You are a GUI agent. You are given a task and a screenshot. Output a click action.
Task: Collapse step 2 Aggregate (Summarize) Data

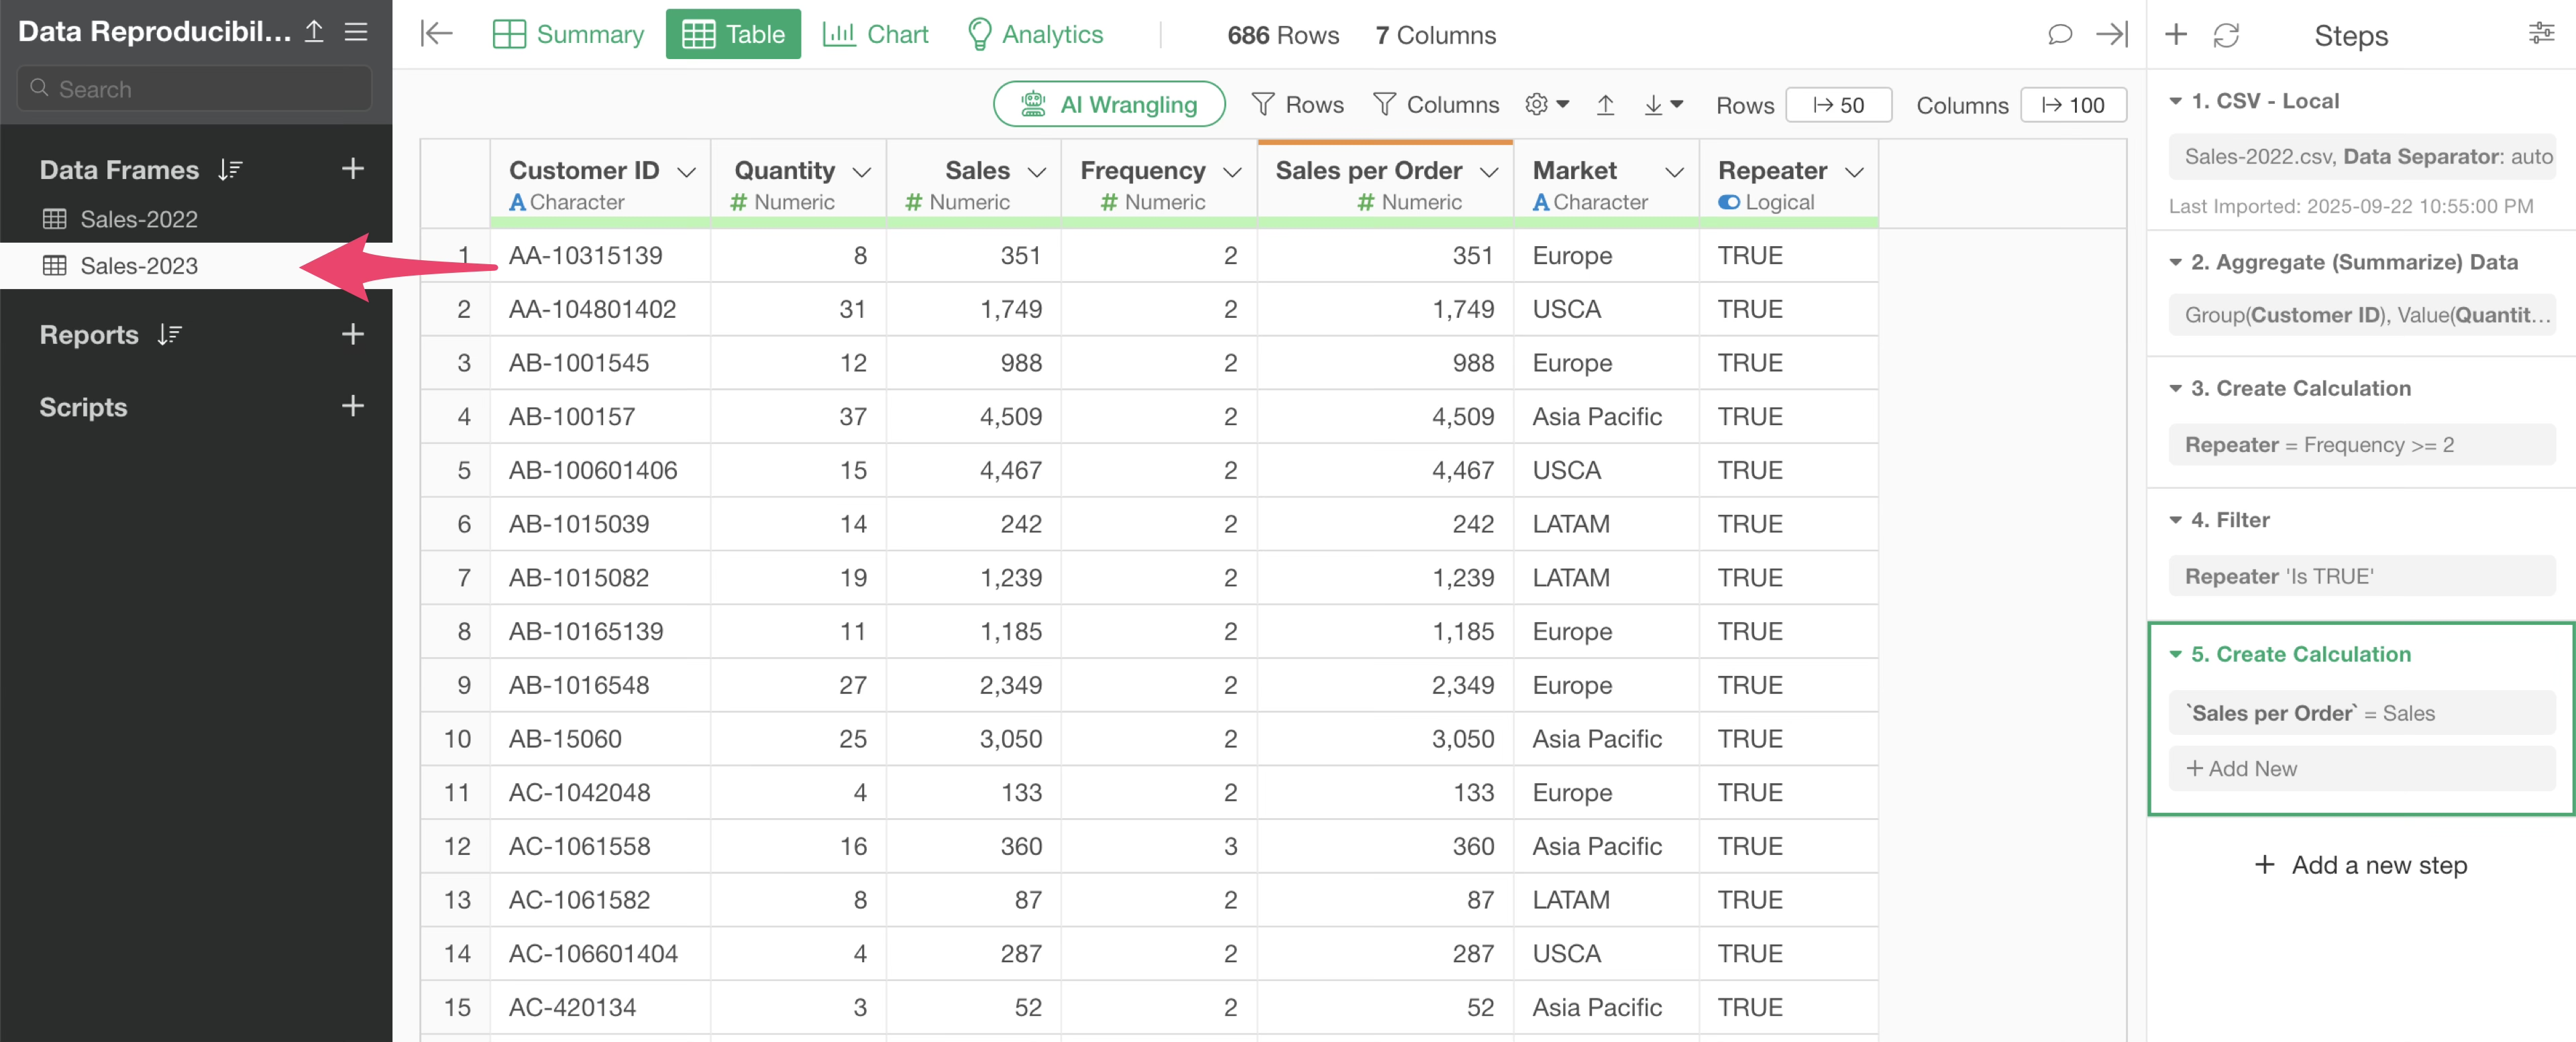(2175, 262)
